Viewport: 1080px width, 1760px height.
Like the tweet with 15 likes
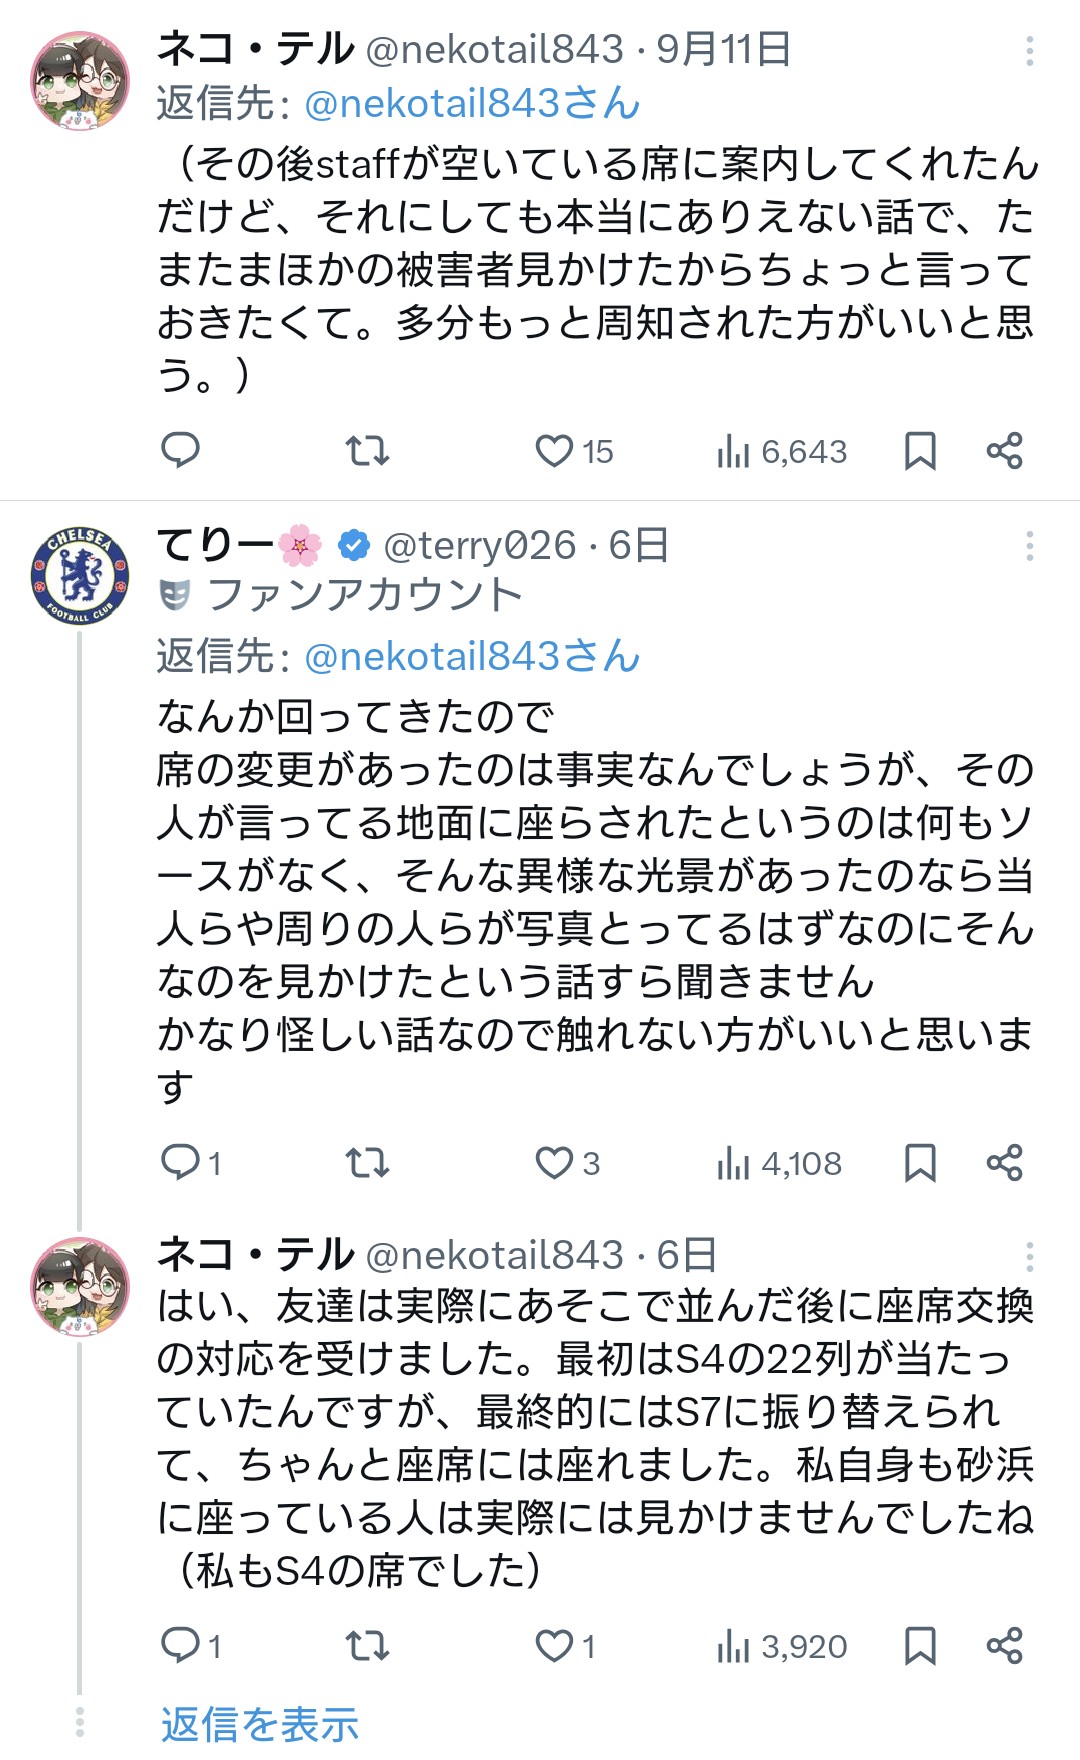pyautogui.click(x=554, y=451)
